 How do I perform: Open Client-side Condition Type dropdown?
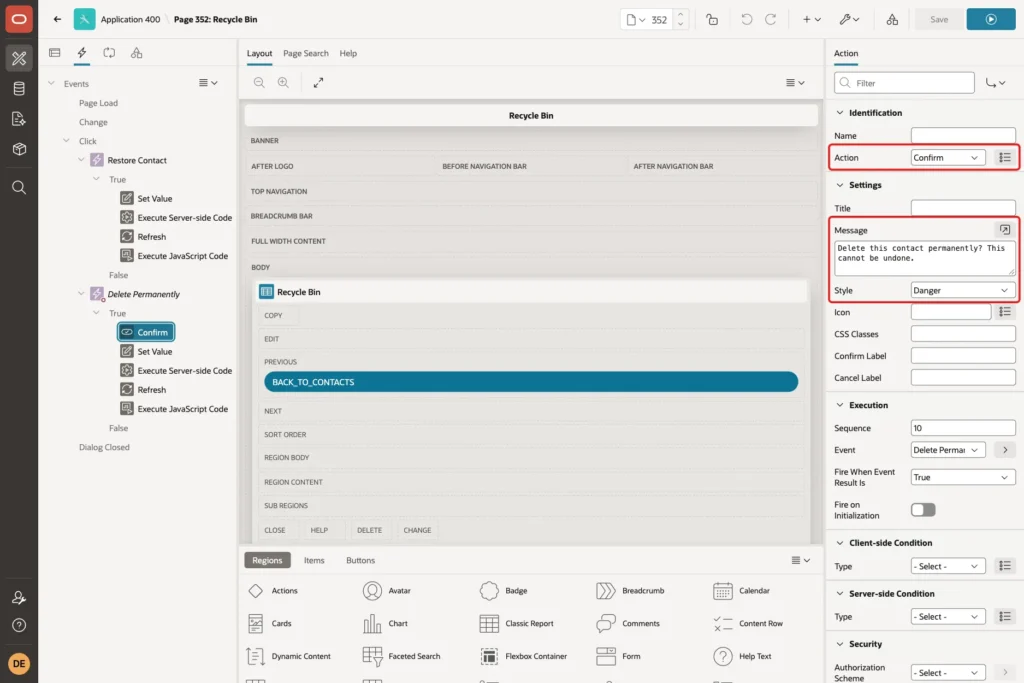tap(948, 566)
